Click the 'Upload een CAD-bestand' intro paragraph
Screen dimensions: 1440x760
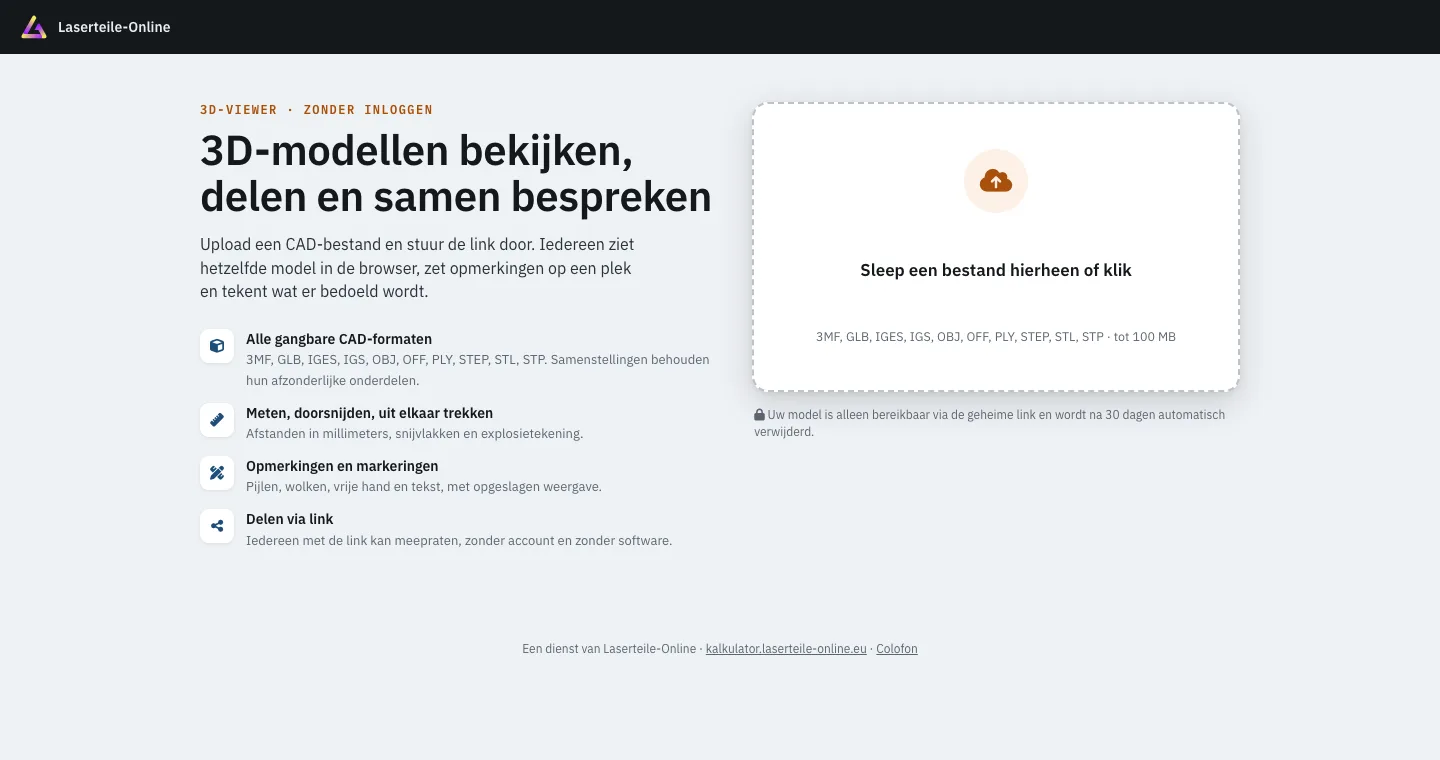(x=417, y=268)
